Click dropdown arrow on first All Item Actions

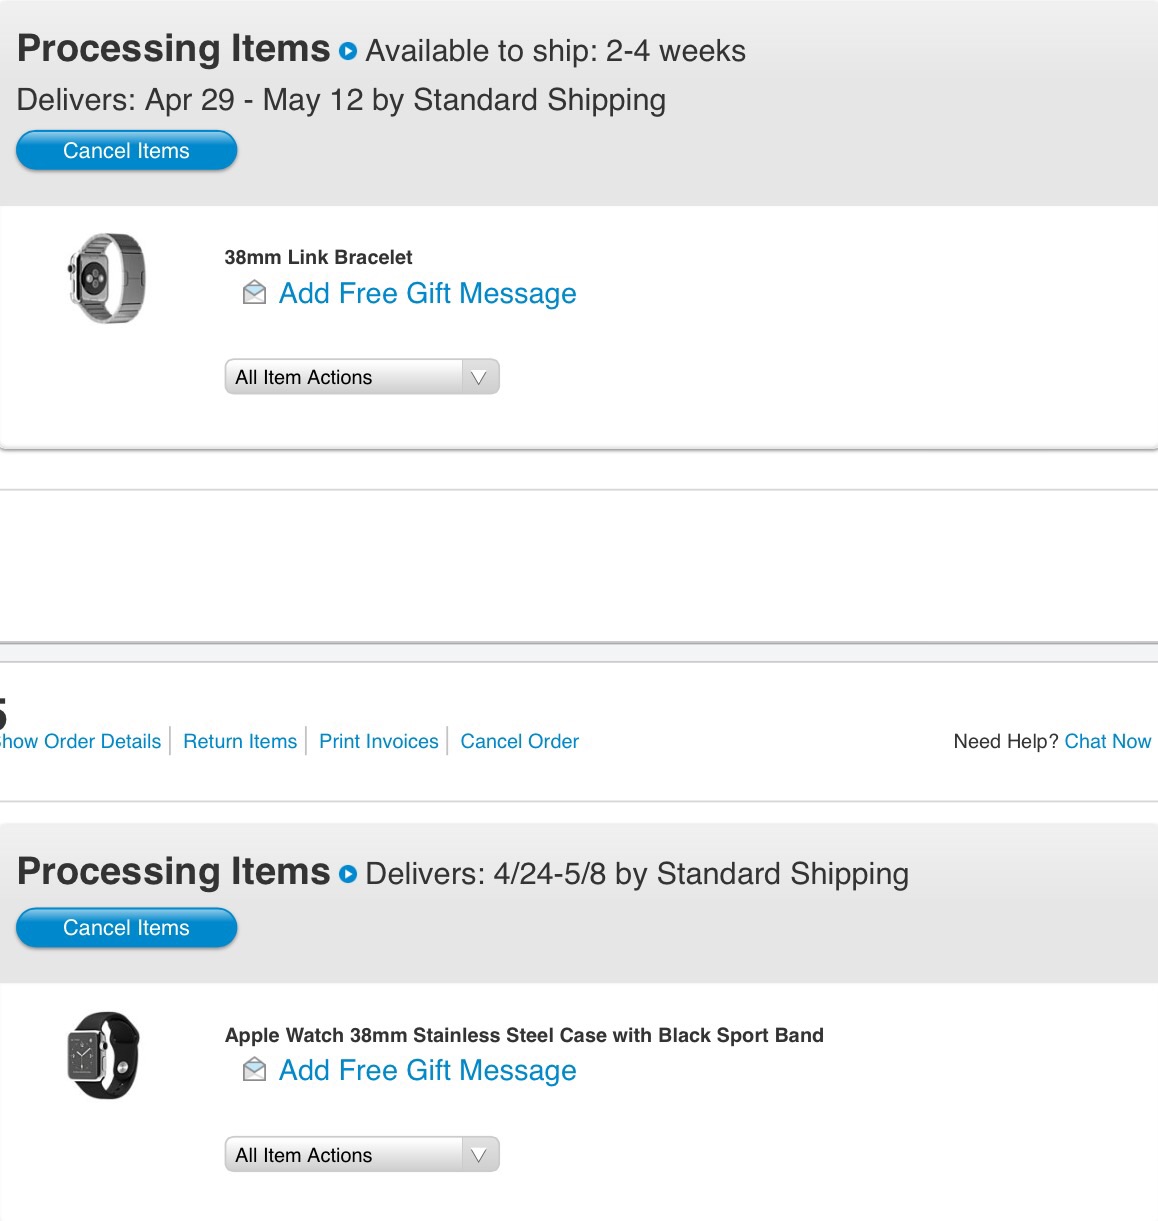click(479, 377)
